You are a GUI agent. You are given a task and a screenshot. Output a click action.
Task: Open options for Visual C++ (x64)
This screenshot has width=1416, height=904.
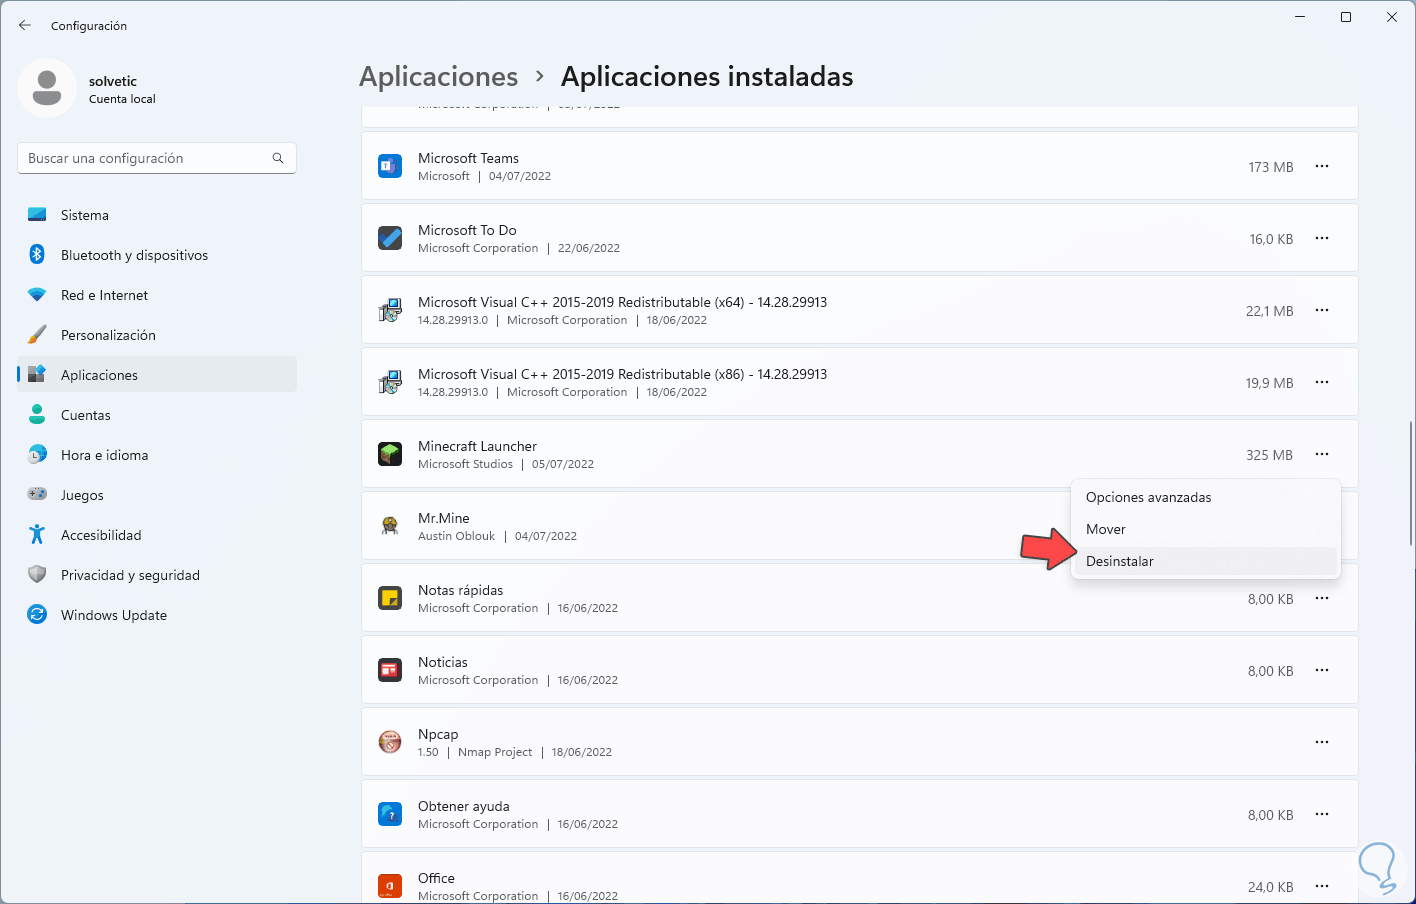coord(1322,310)
